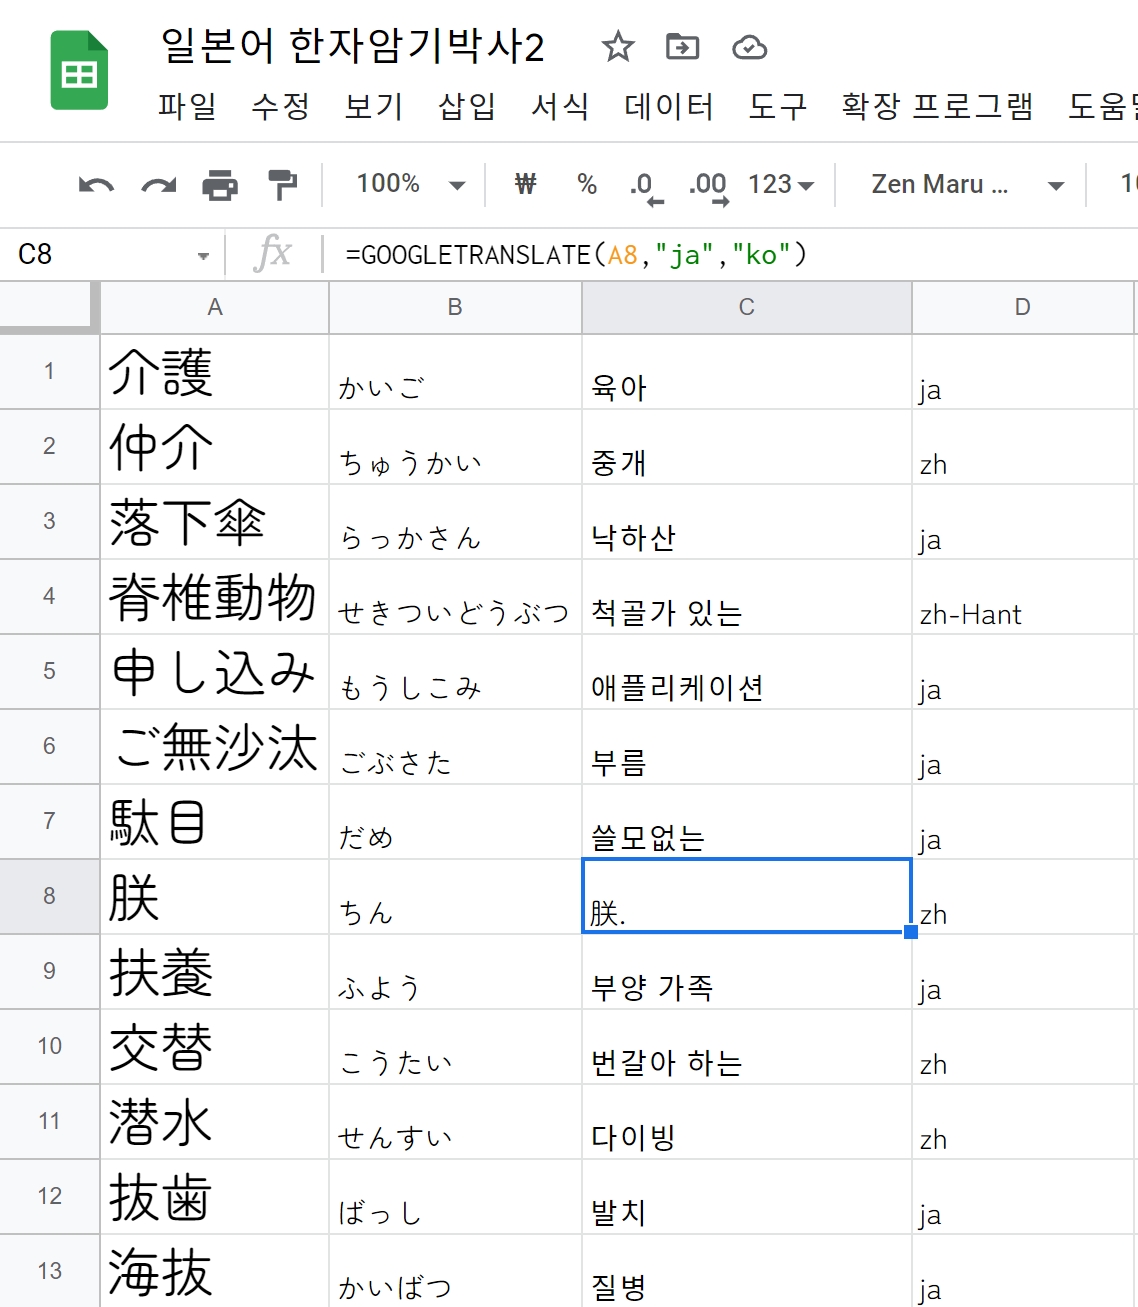Open the 100% zoom dropdown
Viewport: 1138px width, 1307px height.
410,185
